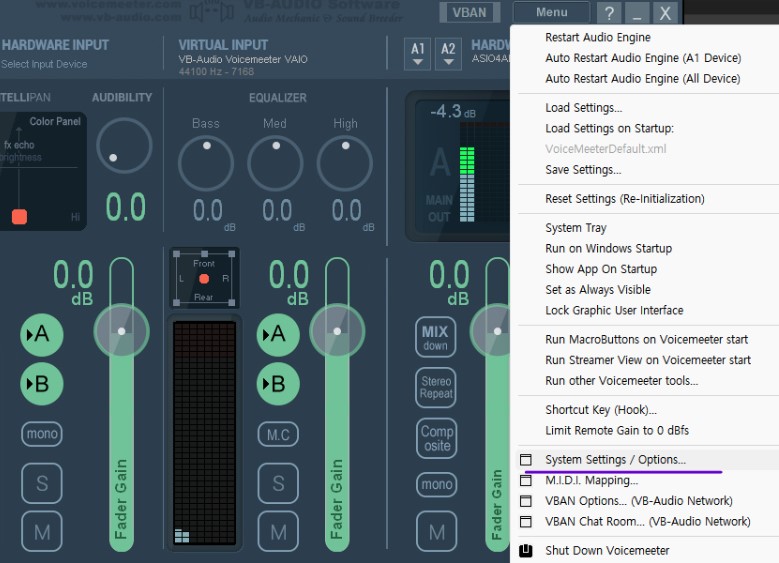Screen dimensions: 779x563
Task: Toggle bus A on virtual input strip
Action: 278,334
